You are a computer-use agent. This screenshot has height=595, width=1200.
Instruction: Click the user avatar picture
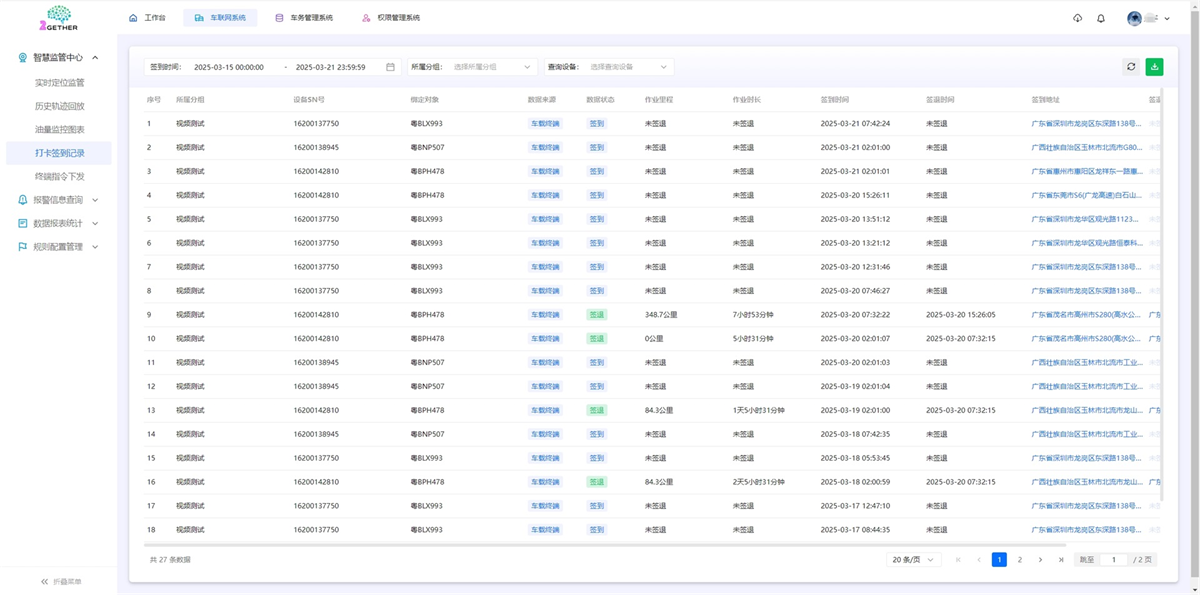(x=1134, y=18)
